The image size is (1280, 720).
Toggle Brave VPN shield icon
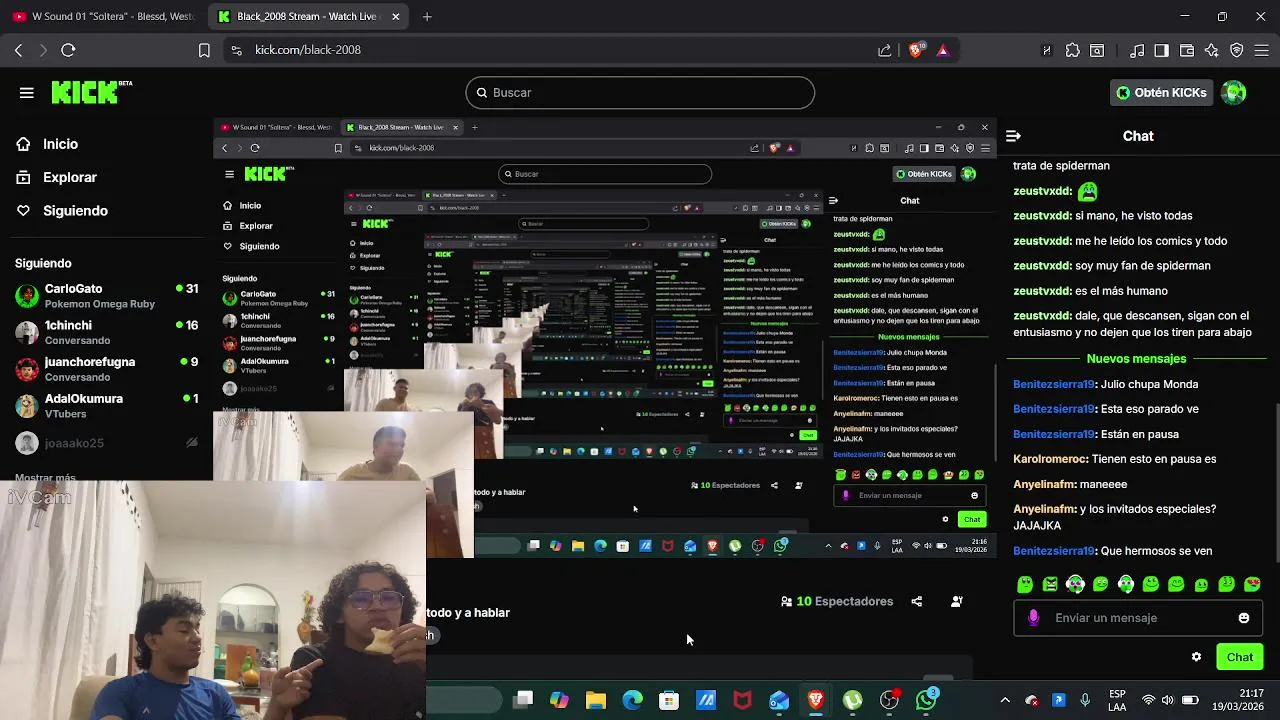tap(1237, 50)
